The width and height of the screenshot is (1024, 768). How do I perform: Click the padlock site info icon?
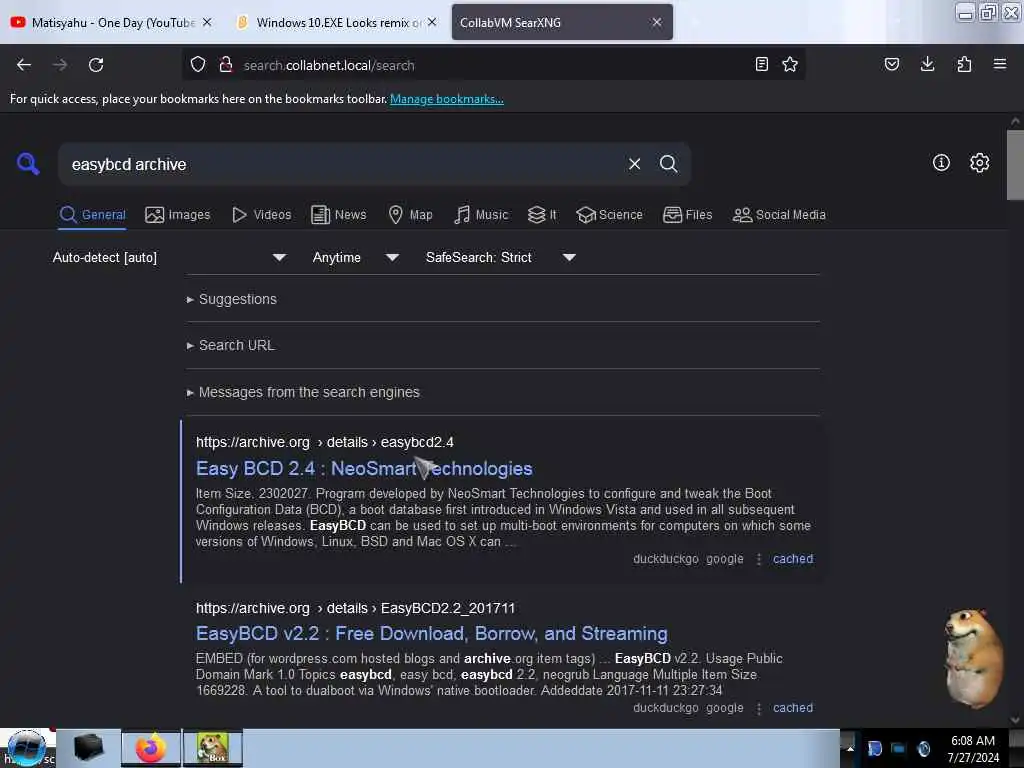(226, 65)
